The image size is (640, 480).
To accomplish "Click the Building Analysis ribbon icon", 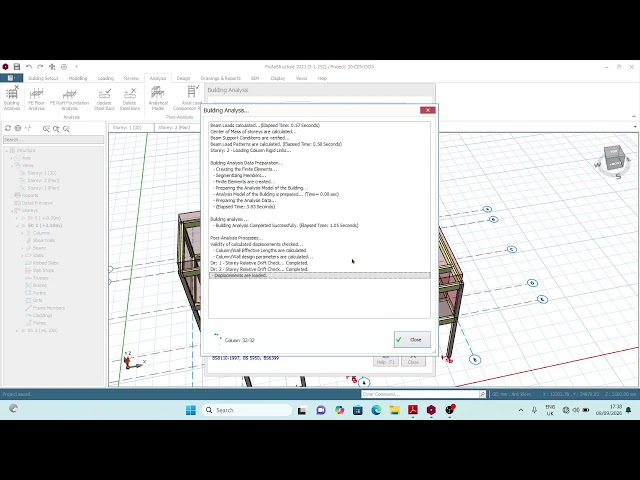I will tap(12, 98).
